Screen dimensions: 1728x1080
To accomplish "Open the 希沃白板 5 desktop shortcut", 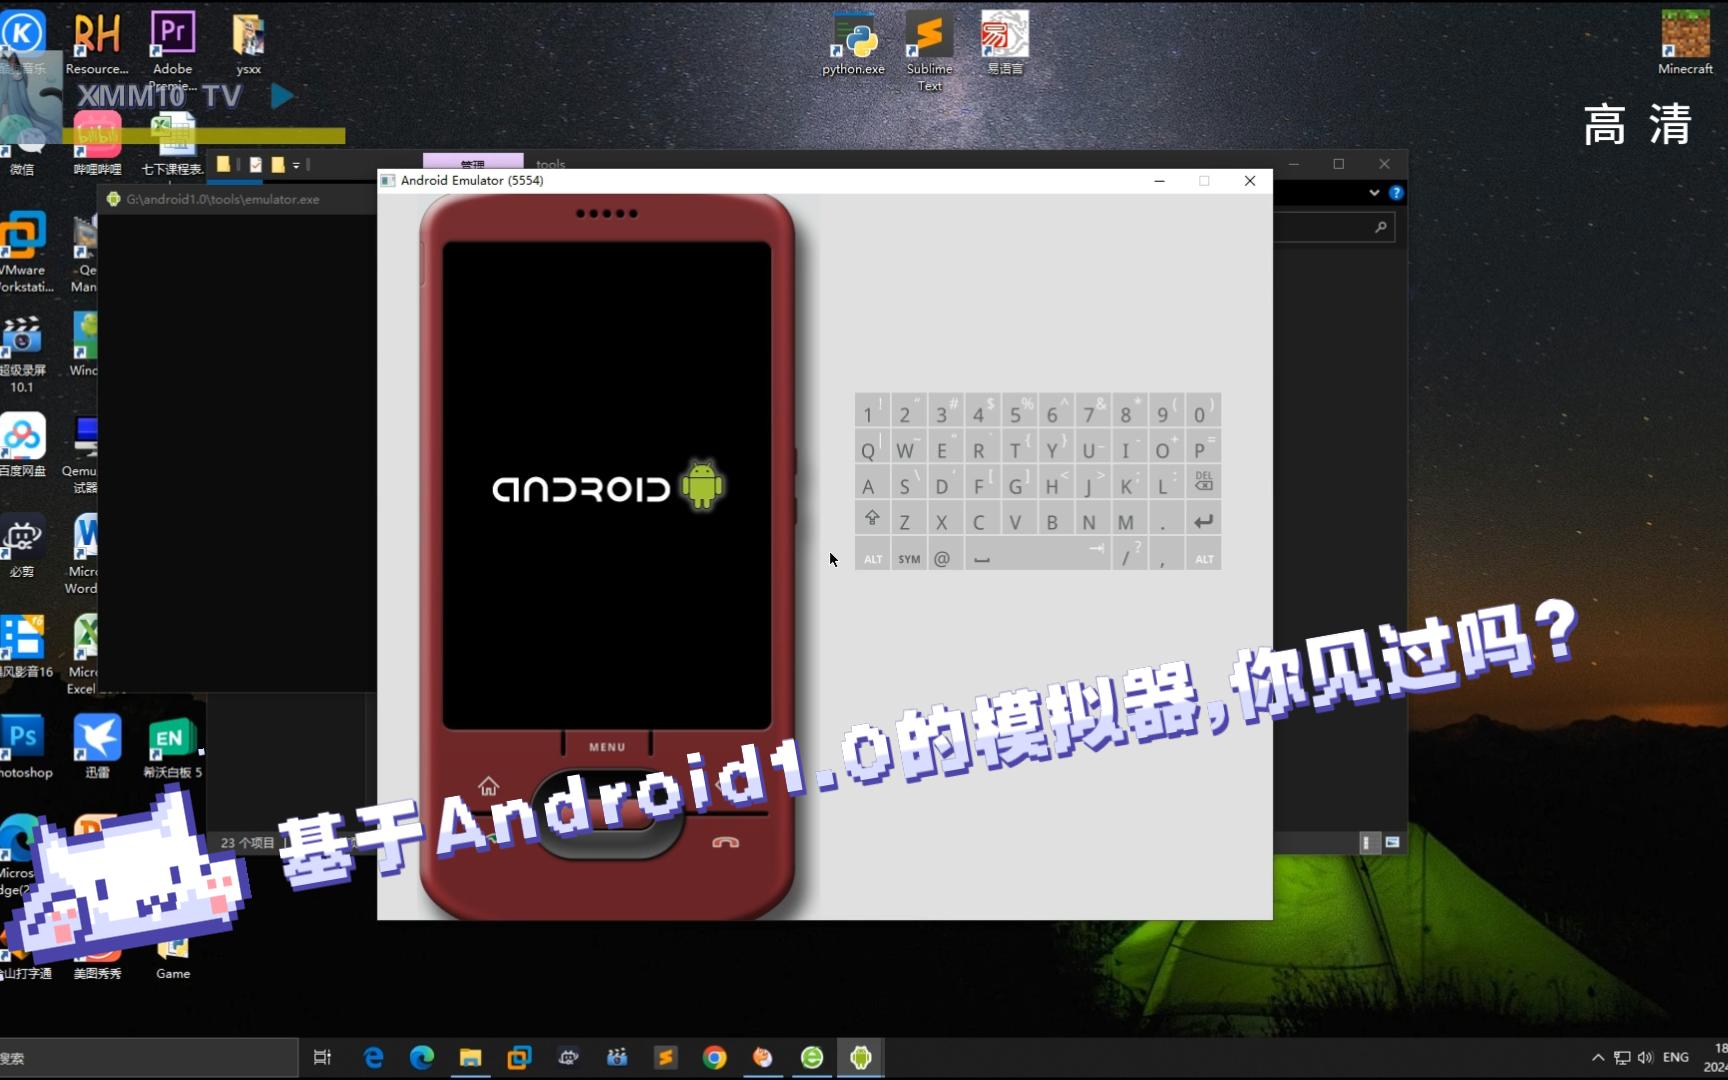I will [172, 746].
